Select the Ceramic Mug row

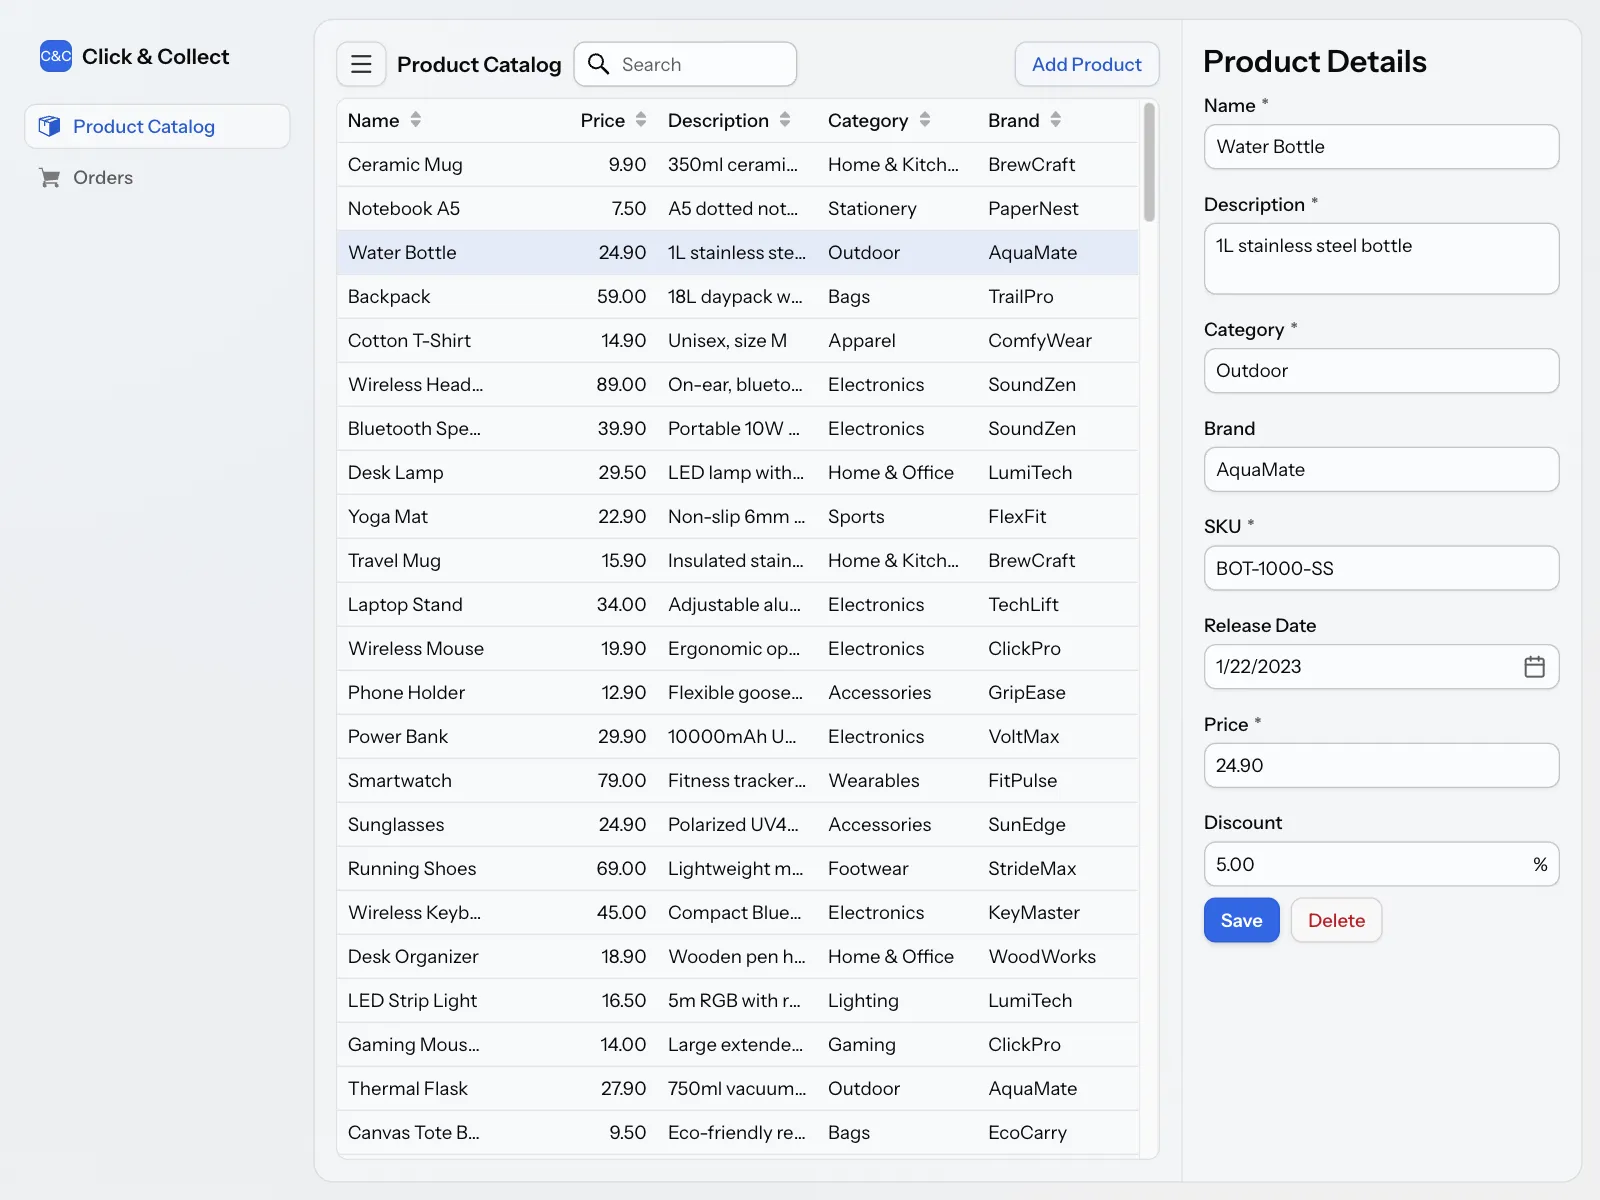[738, 164]
